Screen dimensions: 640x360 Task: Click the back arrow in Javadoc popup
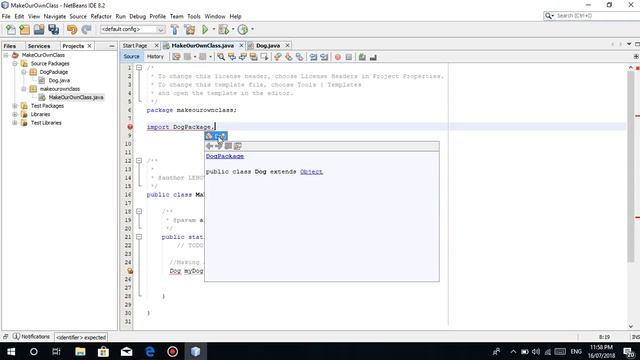coord(209,146)
